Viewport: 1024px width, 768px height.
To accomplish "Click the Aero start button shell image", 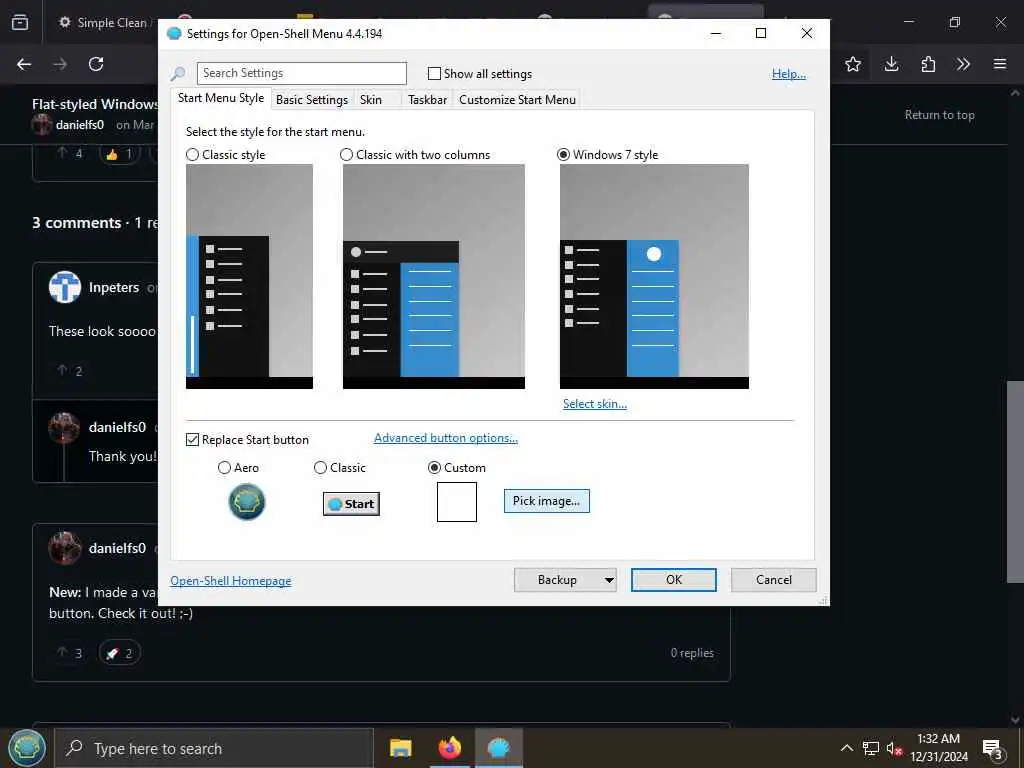I will point(247,502).
